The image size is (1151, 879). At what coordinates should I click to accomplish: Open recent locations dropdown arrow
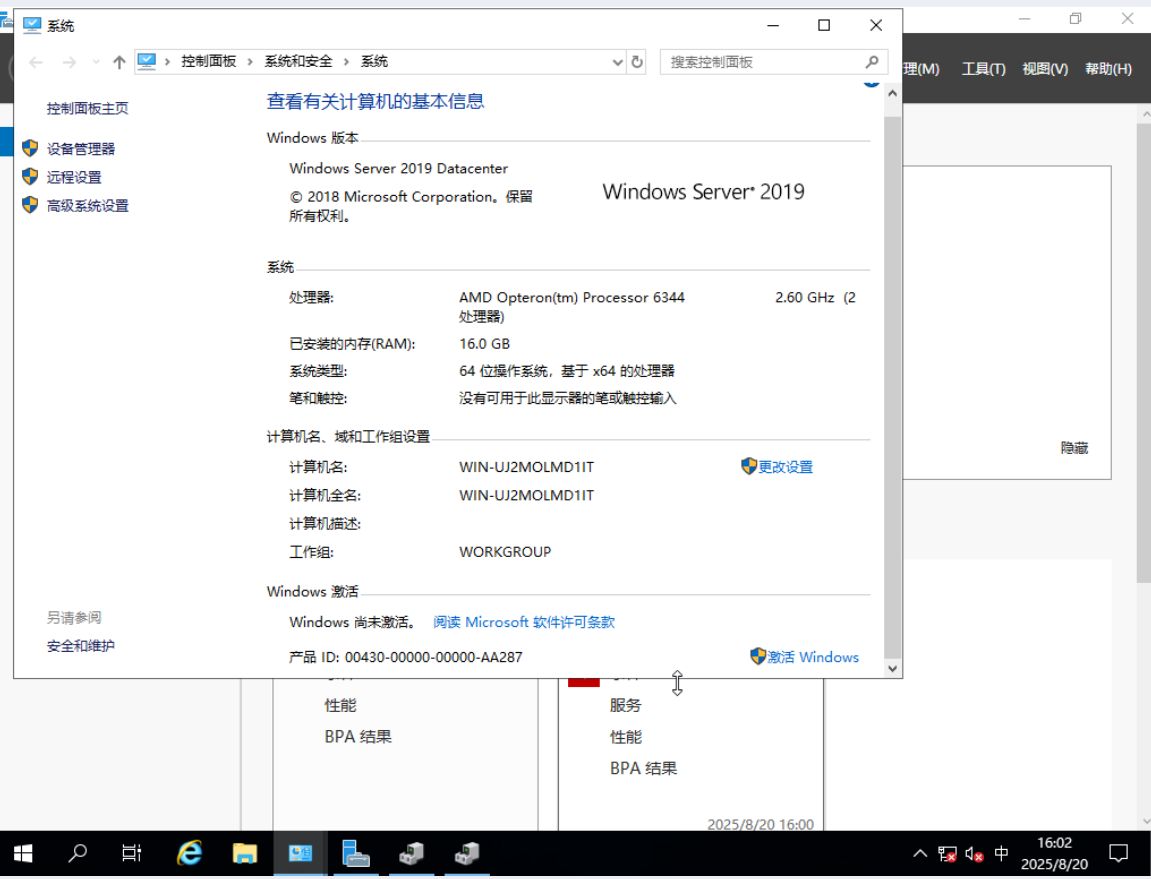click(96, 62)
